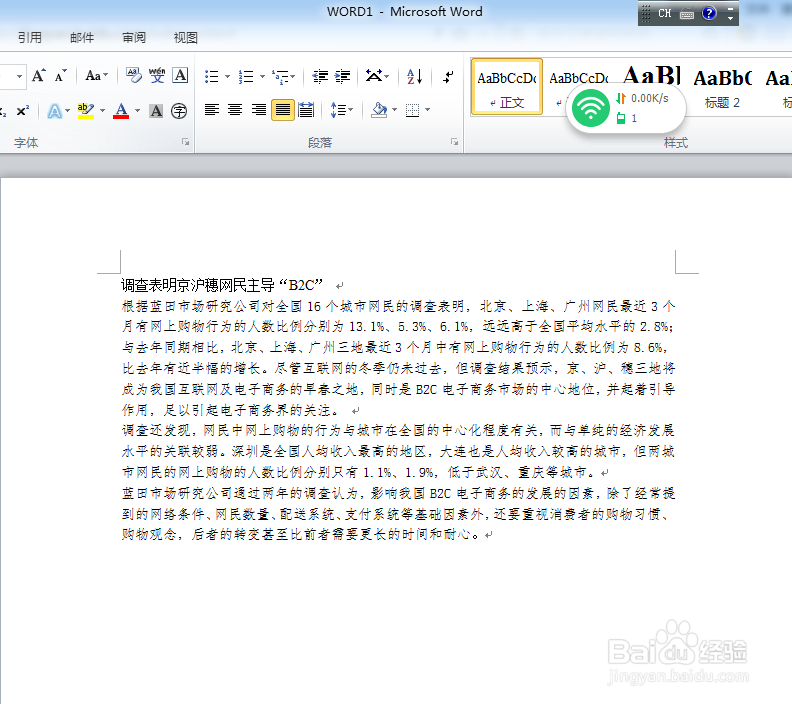Screen dimensions: 792x704
Task: Apply the large bold AaBl heading style
Action: point(652,75)
